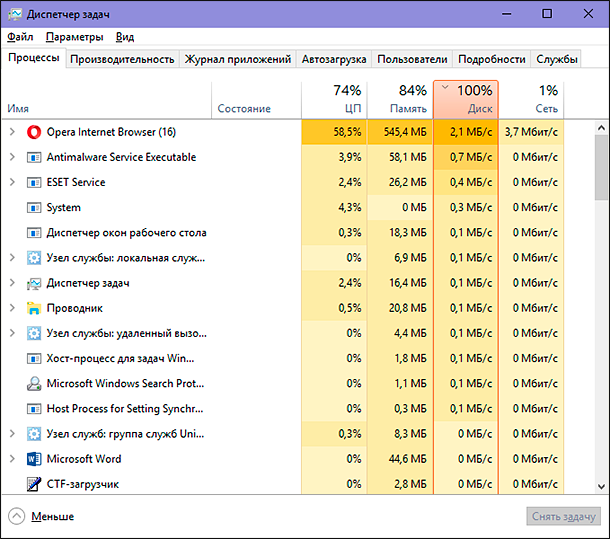Click ESET Service memory value 26,2 МБ
The height and width of the screenshot is (539, 610).
click(x=407, y=183)
